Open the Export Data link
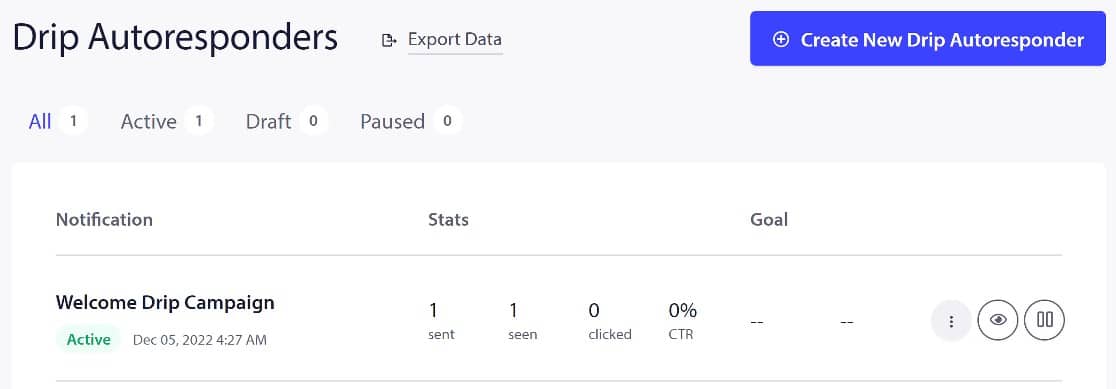This screenshot has height=389, width=1116. [455, 39]
